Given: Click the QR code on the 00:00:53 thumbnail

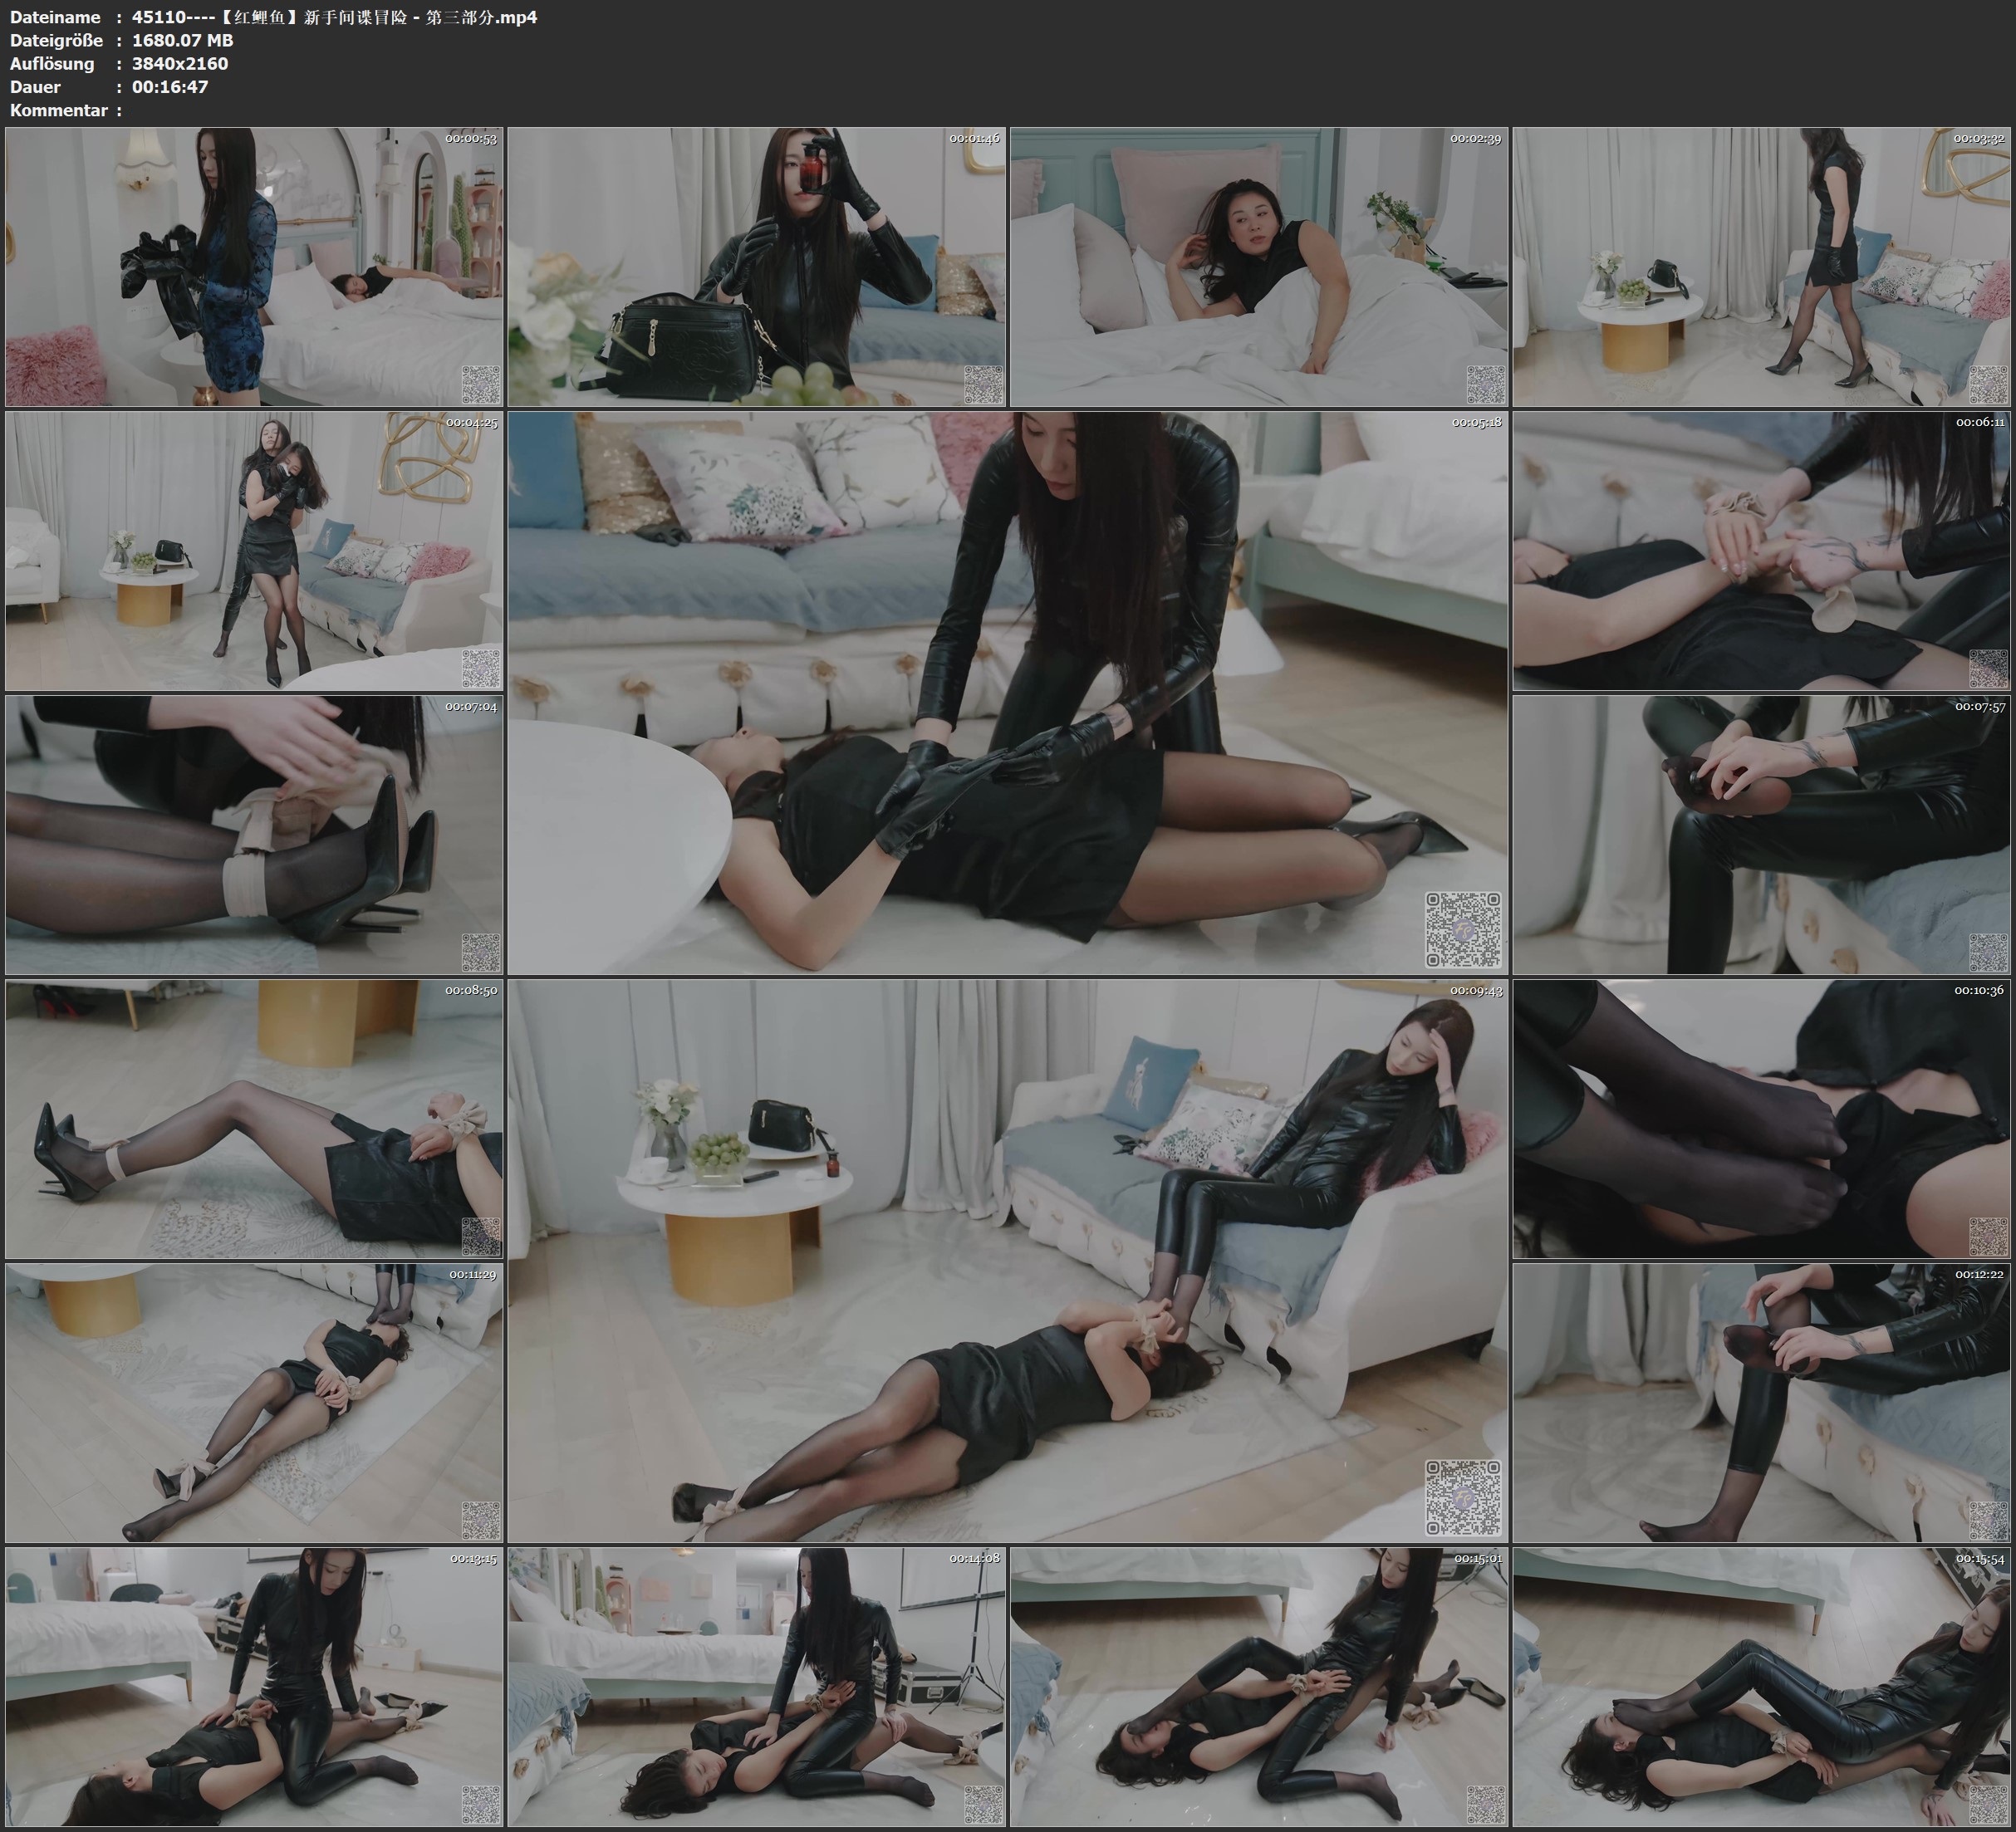Looking at the screenshot, I should [481, 385].
